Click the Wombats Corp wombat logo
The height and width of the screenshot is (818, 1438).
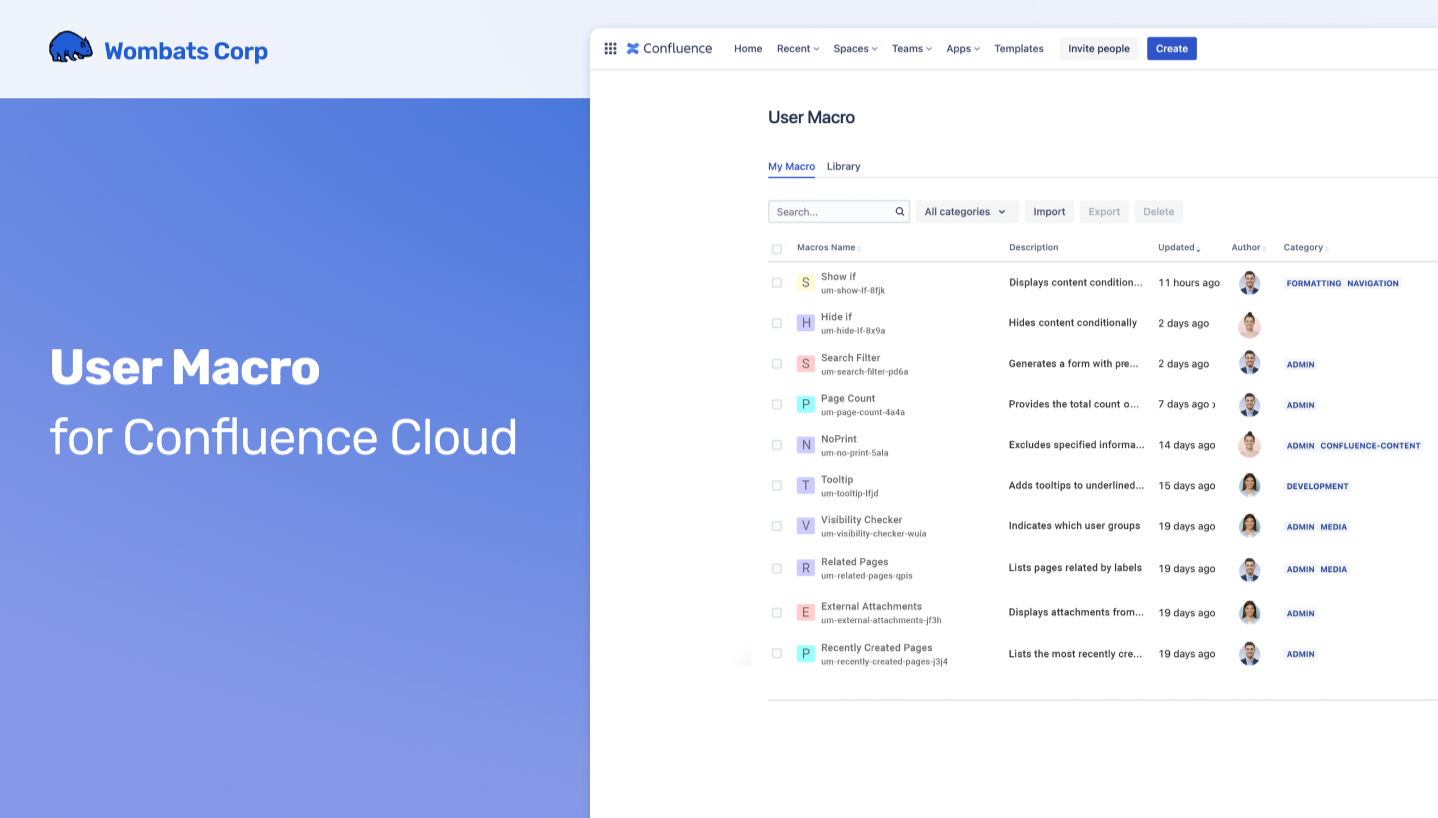(x=69, y=45)
